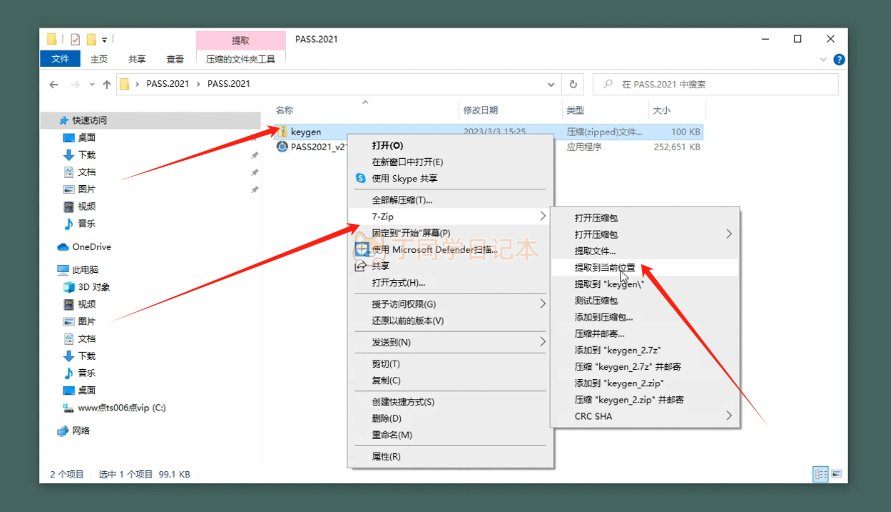Click the 3D 对象 cube icon
Viewport: 891px width, 512px height.
tap(69, 287)
